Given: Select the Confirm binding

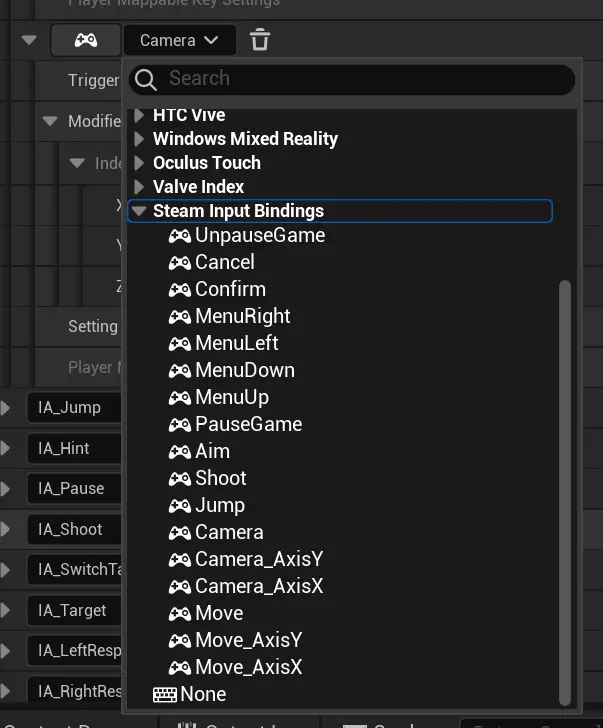Looking at the screenshot, I should tap(230, 289).
